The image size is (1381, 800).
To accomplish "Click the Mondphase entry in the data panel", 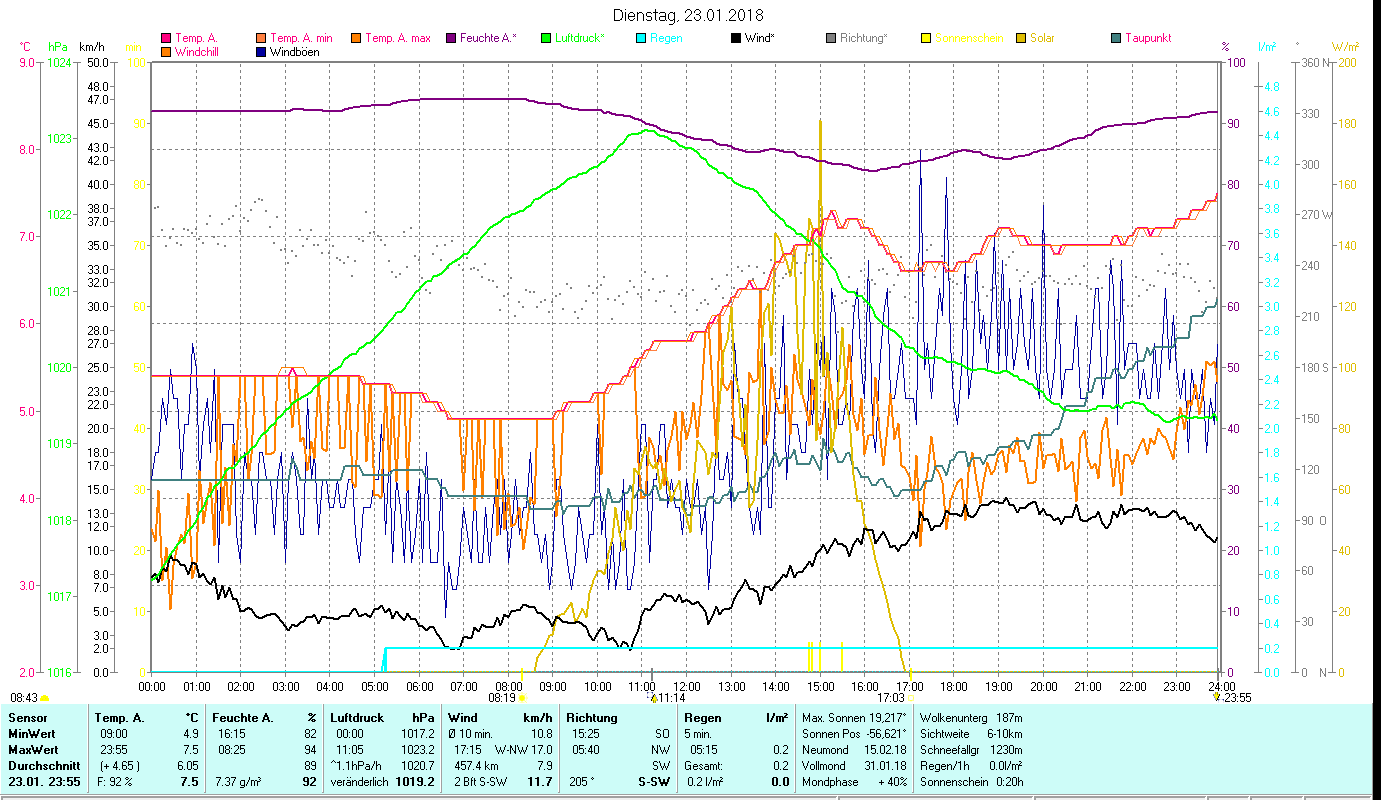I will click(x=828, y=782).
